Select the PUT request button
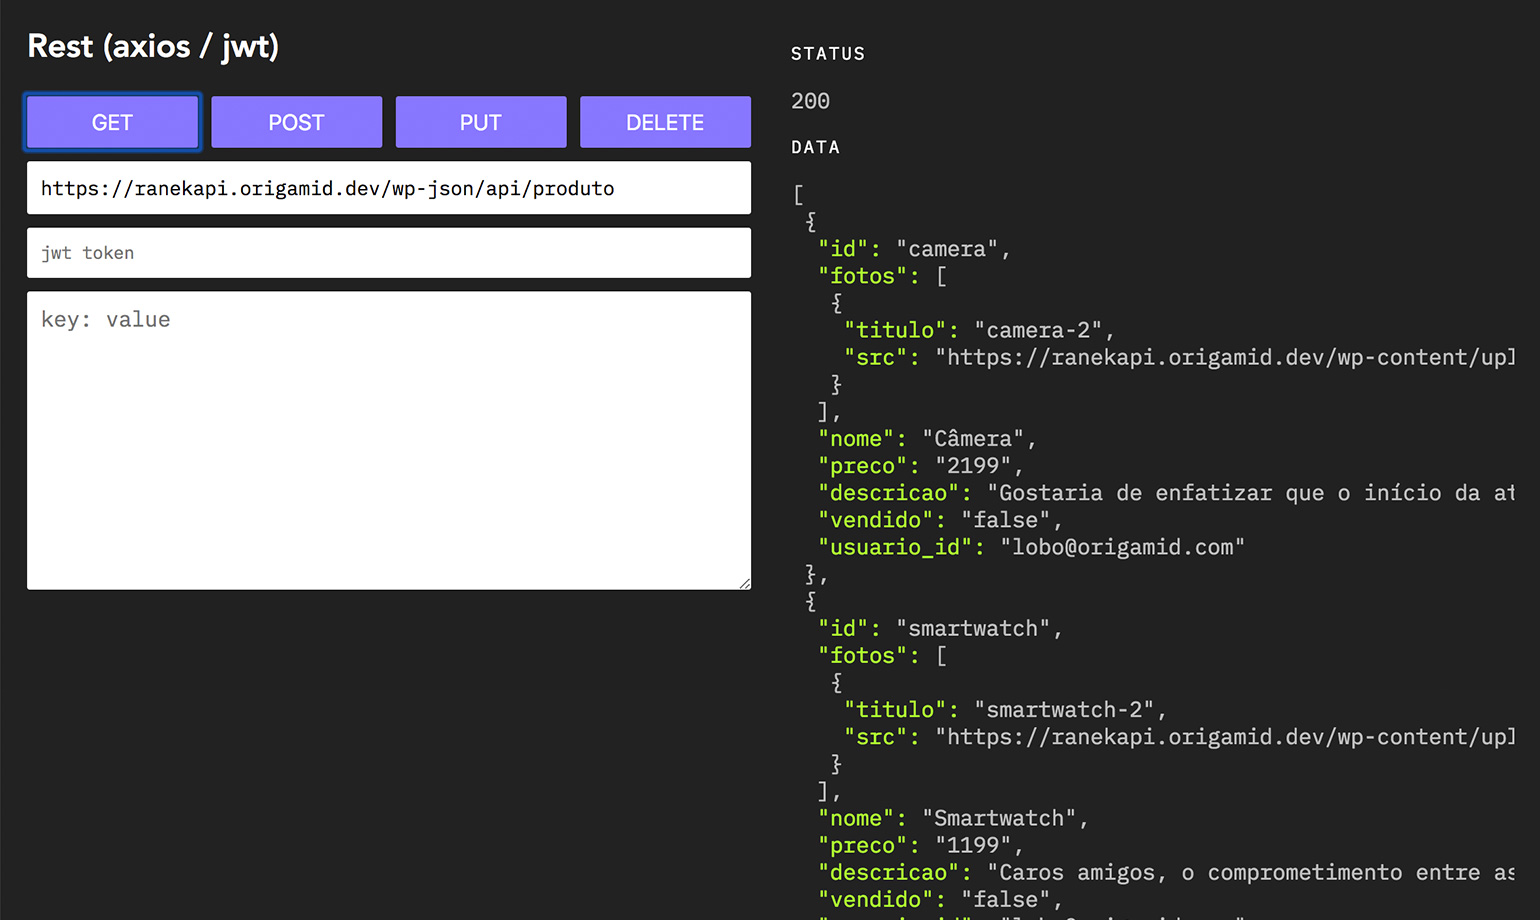The width and height of the screenshot is (1540, 920). point(481,122)
